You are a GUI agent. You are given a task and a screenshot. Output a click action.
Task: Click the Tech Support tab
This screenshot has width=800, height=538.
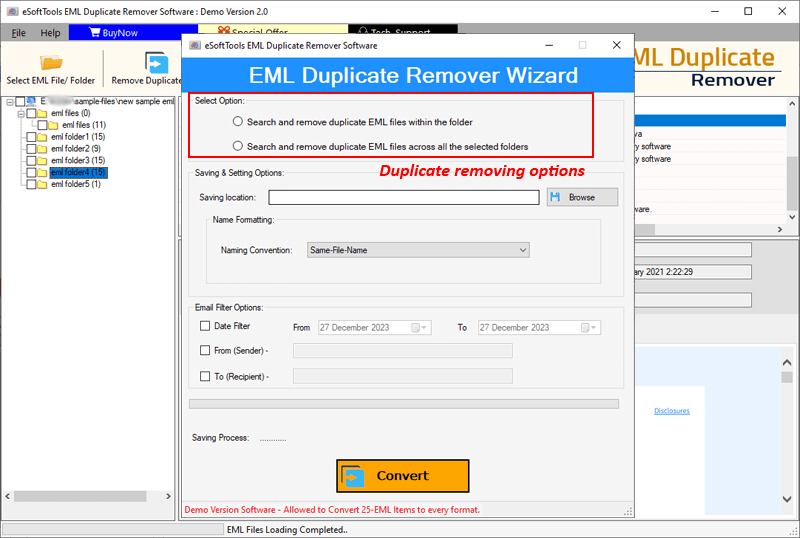(403, 30)
